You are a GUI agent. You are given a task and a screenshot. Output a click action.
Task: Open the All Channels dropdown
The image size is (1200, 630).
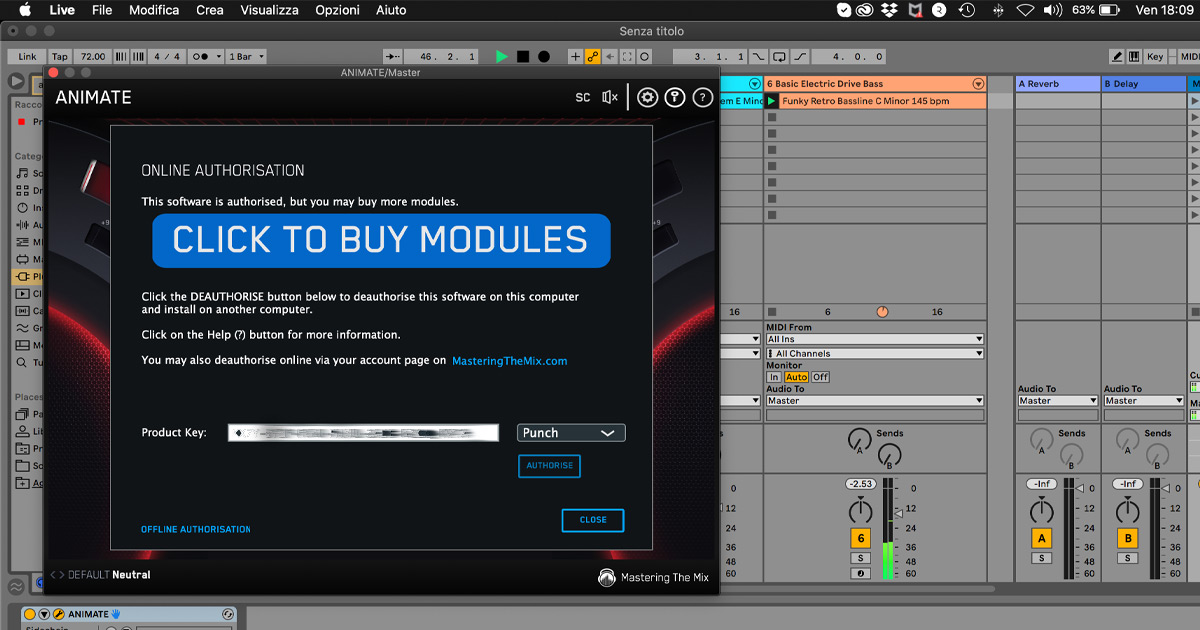coord(875,353)
